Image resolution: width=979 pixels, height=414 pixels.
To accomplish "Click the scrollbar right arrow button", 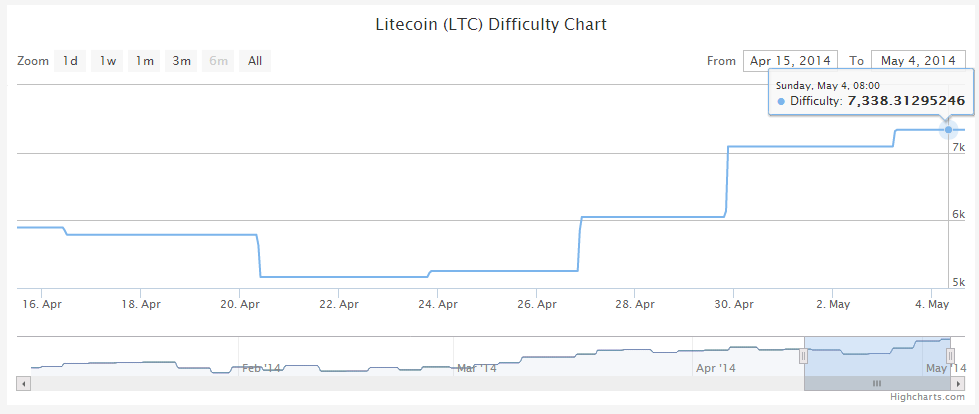I will point(958,383).
